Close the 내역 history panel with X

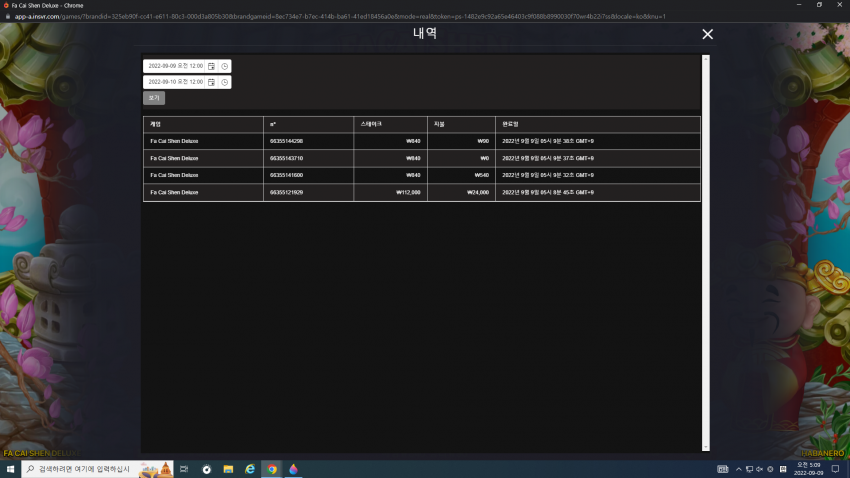pyautogui.click(x=707, y=34)
